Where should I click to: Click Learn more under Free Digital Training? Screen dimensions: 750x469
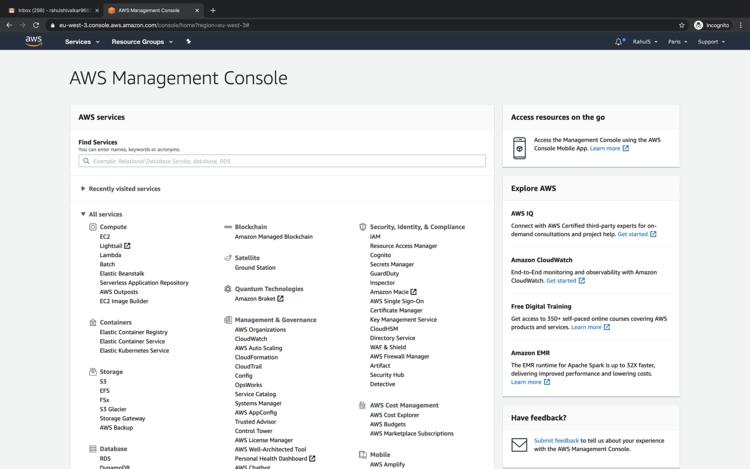tap(586, 327)
